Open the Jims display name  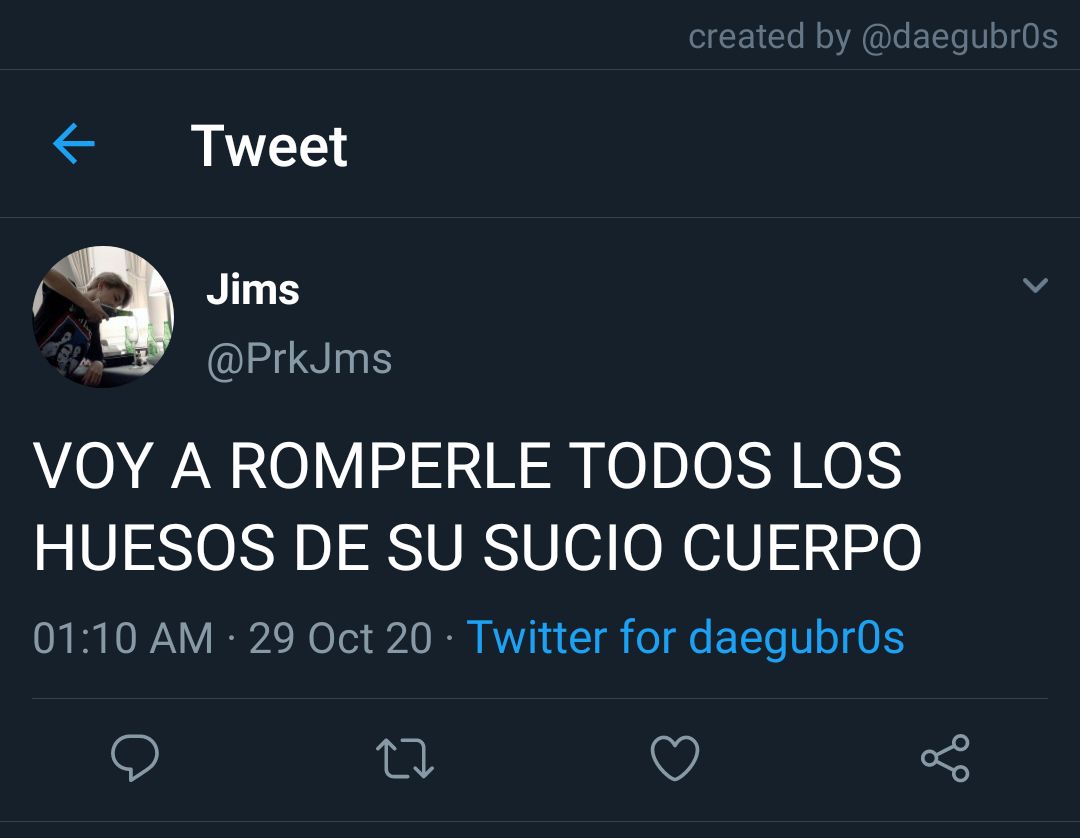[x=253, y=289]
